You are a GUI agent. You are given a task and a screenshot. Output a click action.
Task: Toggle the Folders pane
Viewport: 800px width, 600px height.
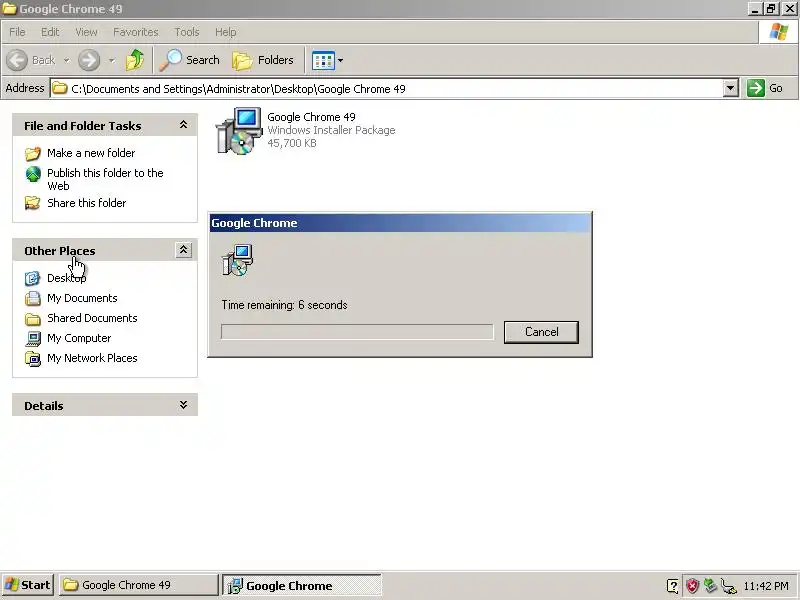(263, 60)
